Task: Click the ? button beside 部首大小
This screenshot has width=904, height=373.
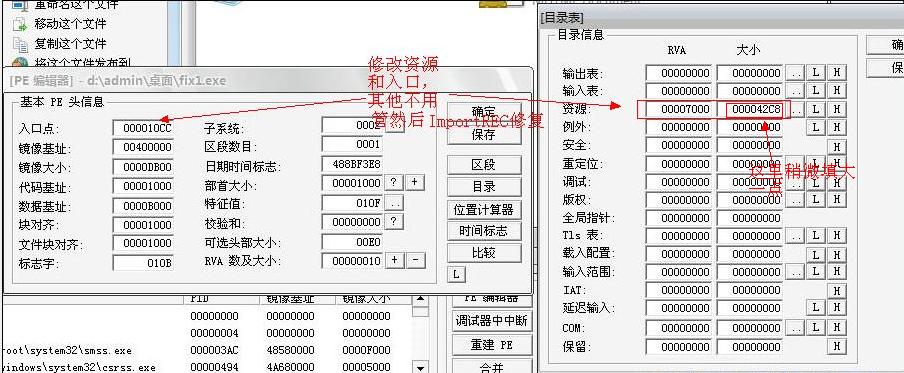Action: (x=393, y=183)
